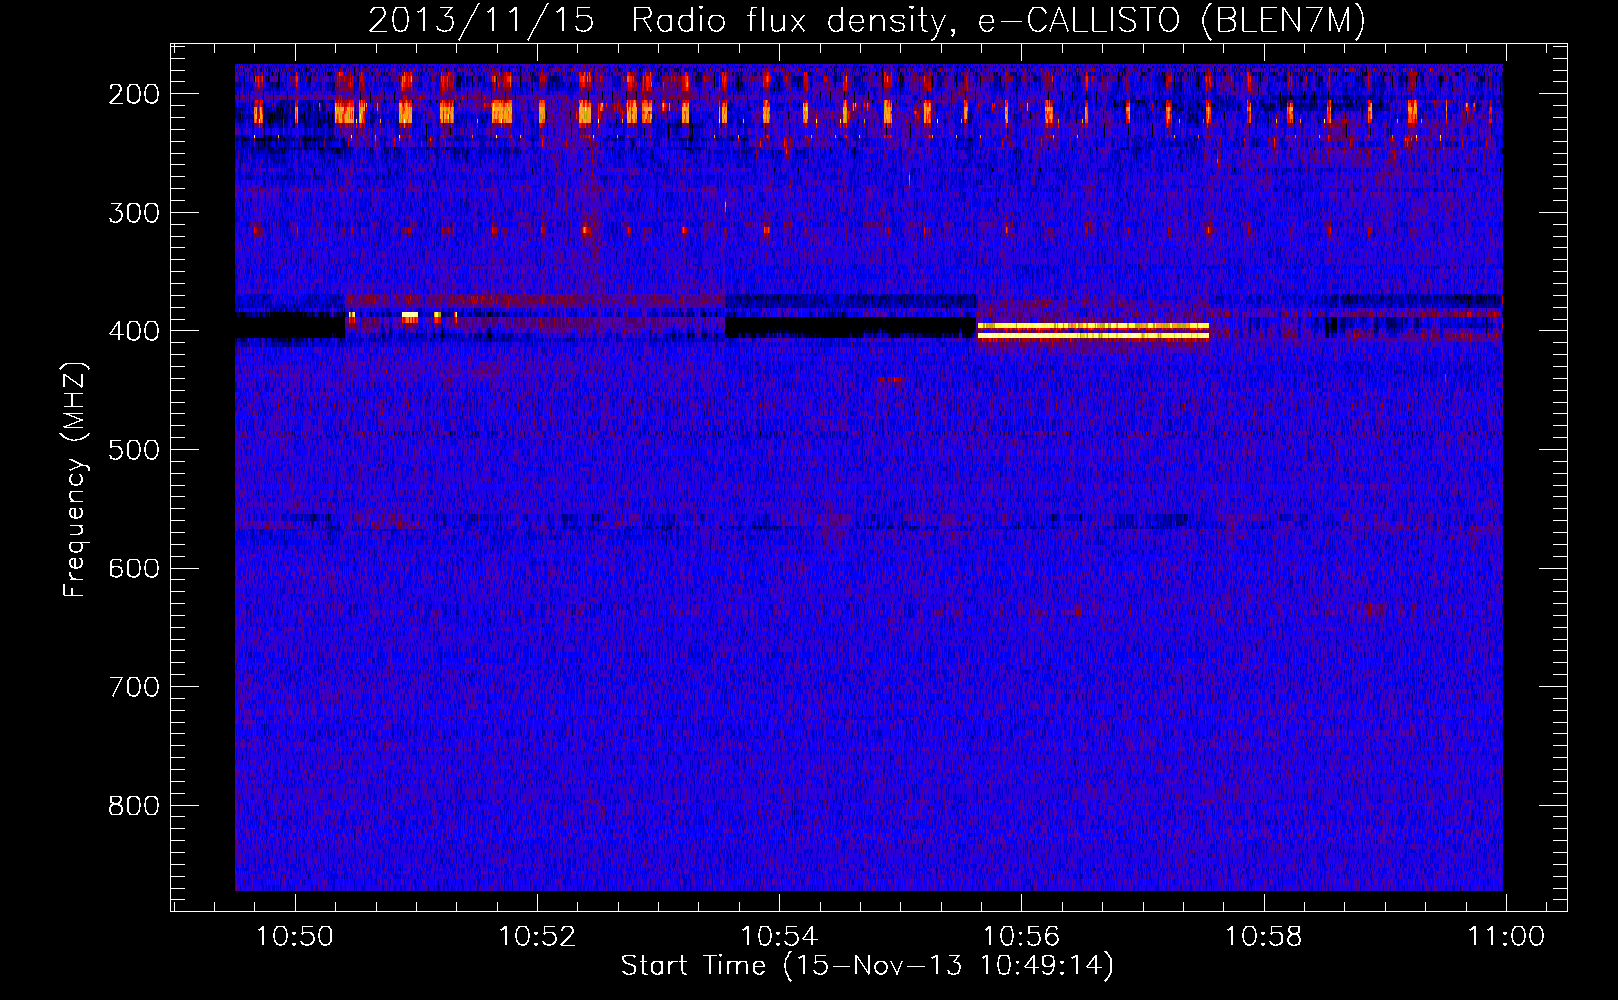
Task: Click the 10:54 time tick label
Action: [779, 937]
